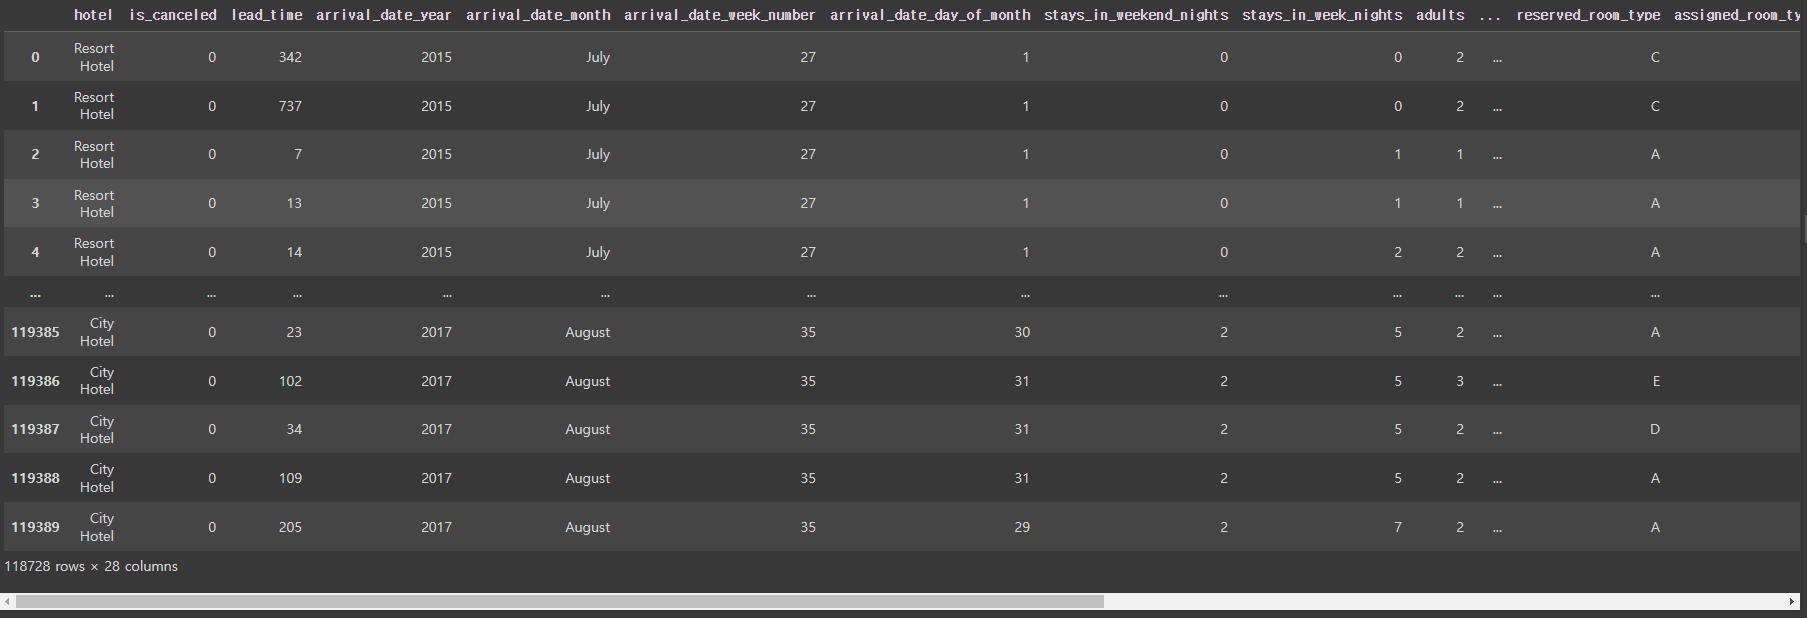1807x618 pixels.
Task: Select the 'is_canceled' column header
Action: (173, 15)
